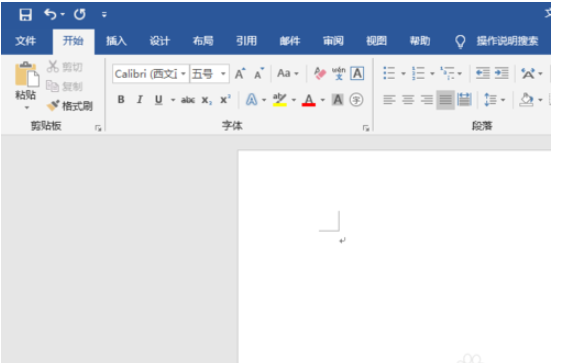Click the Asian Layout icon
This screenshot has width=575, height=363.
point(528,74)
